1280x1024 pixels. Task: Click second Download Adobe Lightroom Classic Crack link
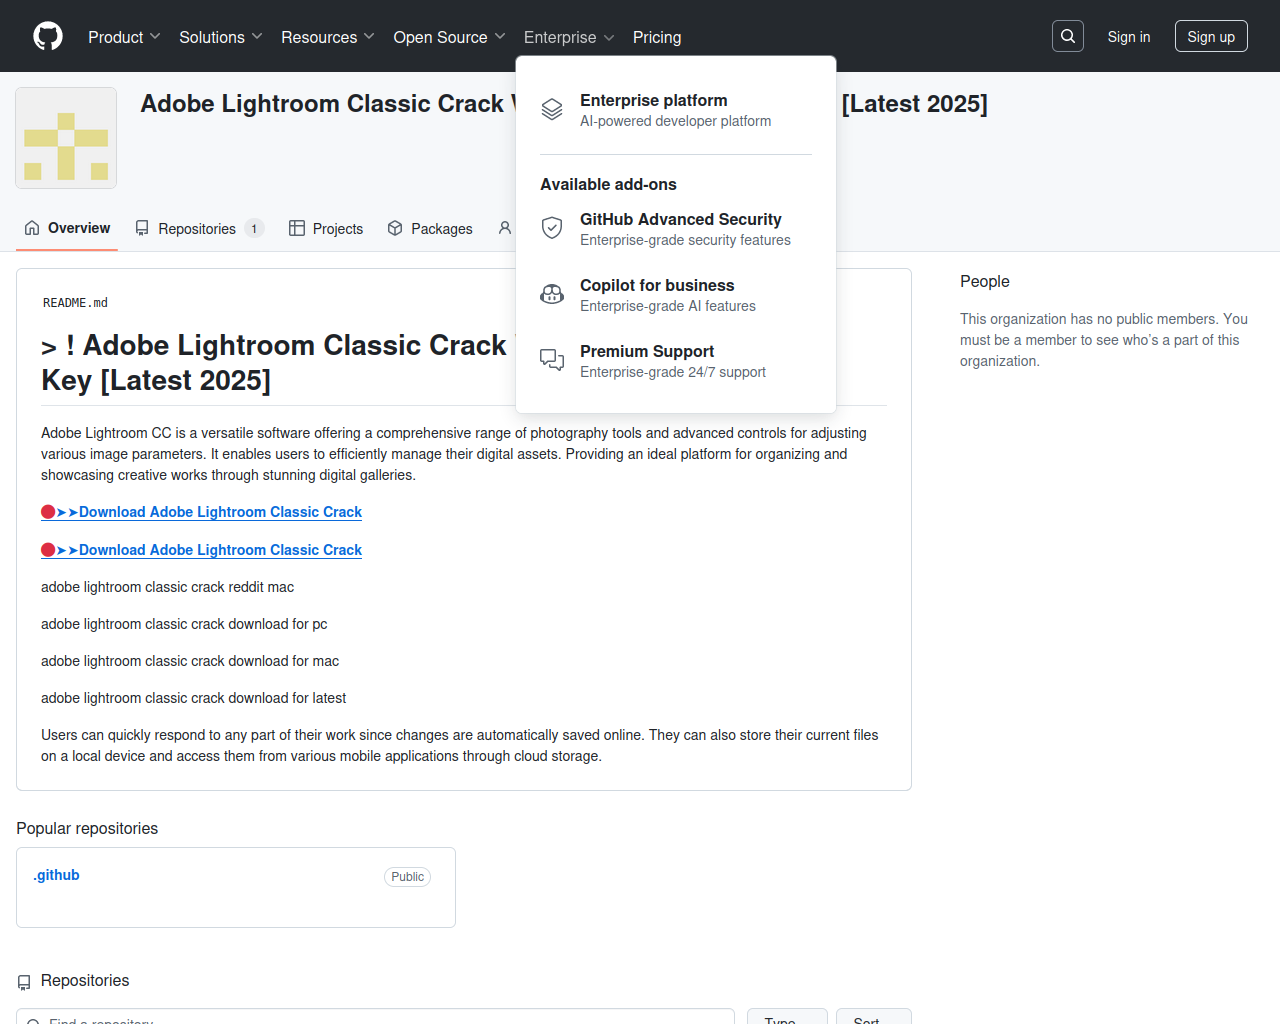201,550
